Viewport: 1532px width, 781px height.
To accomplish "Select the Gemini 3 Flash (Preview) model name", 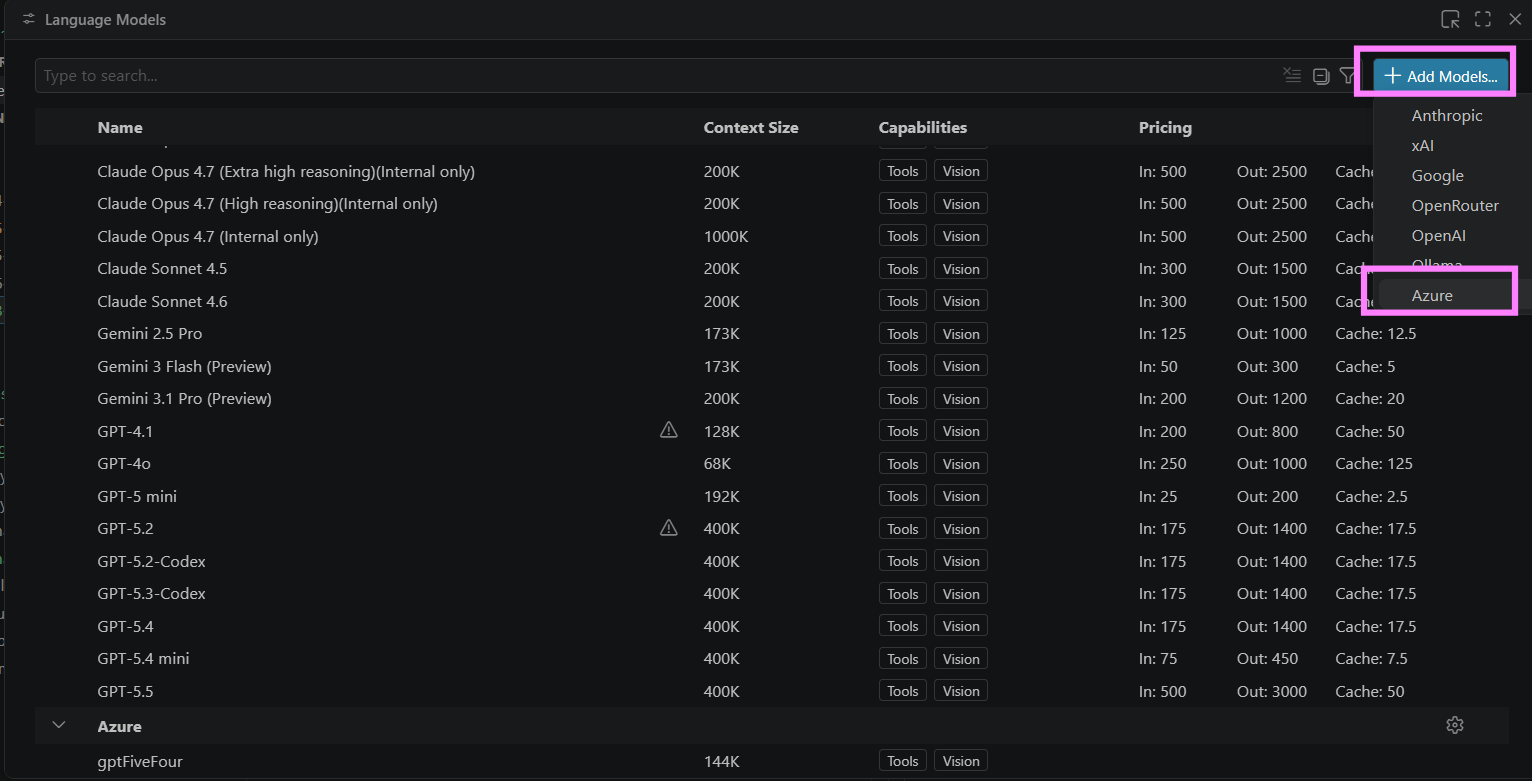I will coord(185,366).
